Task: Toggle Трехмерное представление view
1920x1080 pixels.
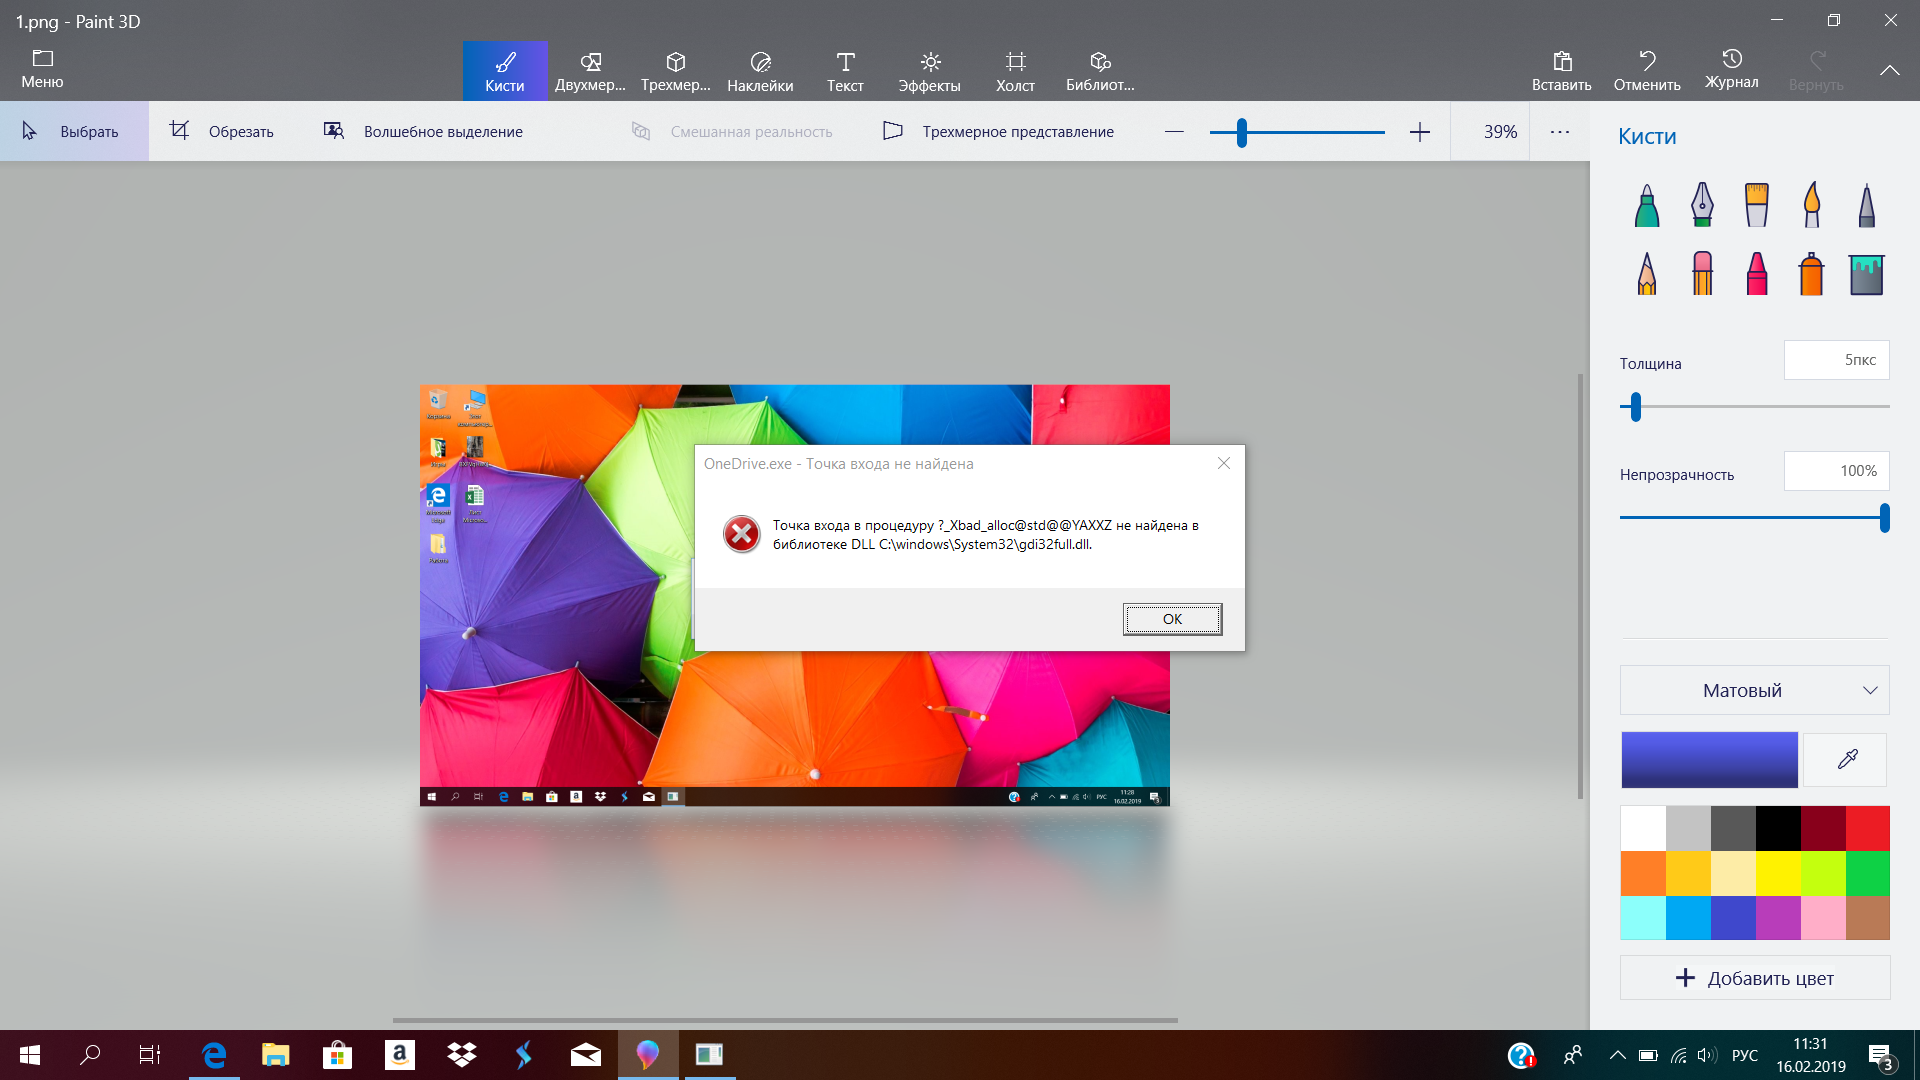Action: coord(998,131)
